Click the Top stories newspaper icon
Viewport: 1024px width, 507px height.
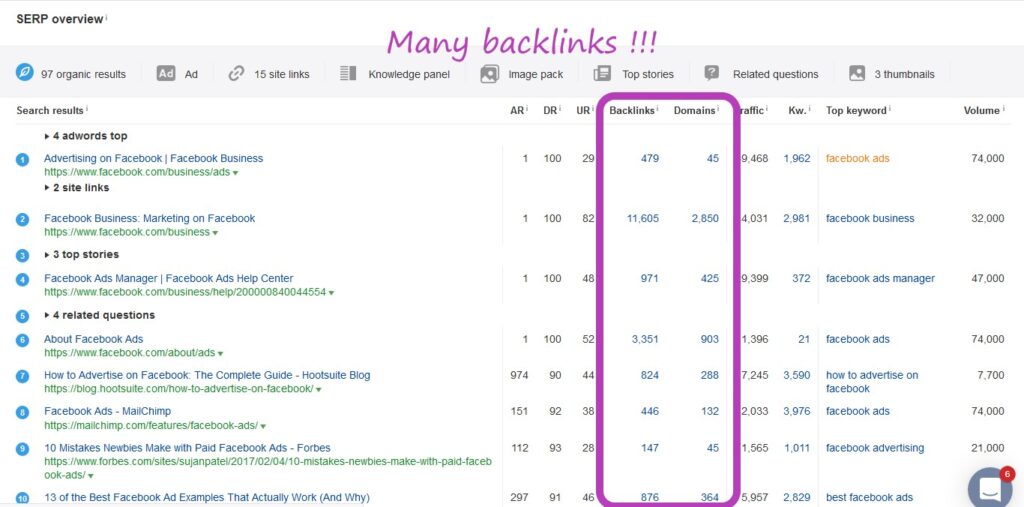click(602, 73)
